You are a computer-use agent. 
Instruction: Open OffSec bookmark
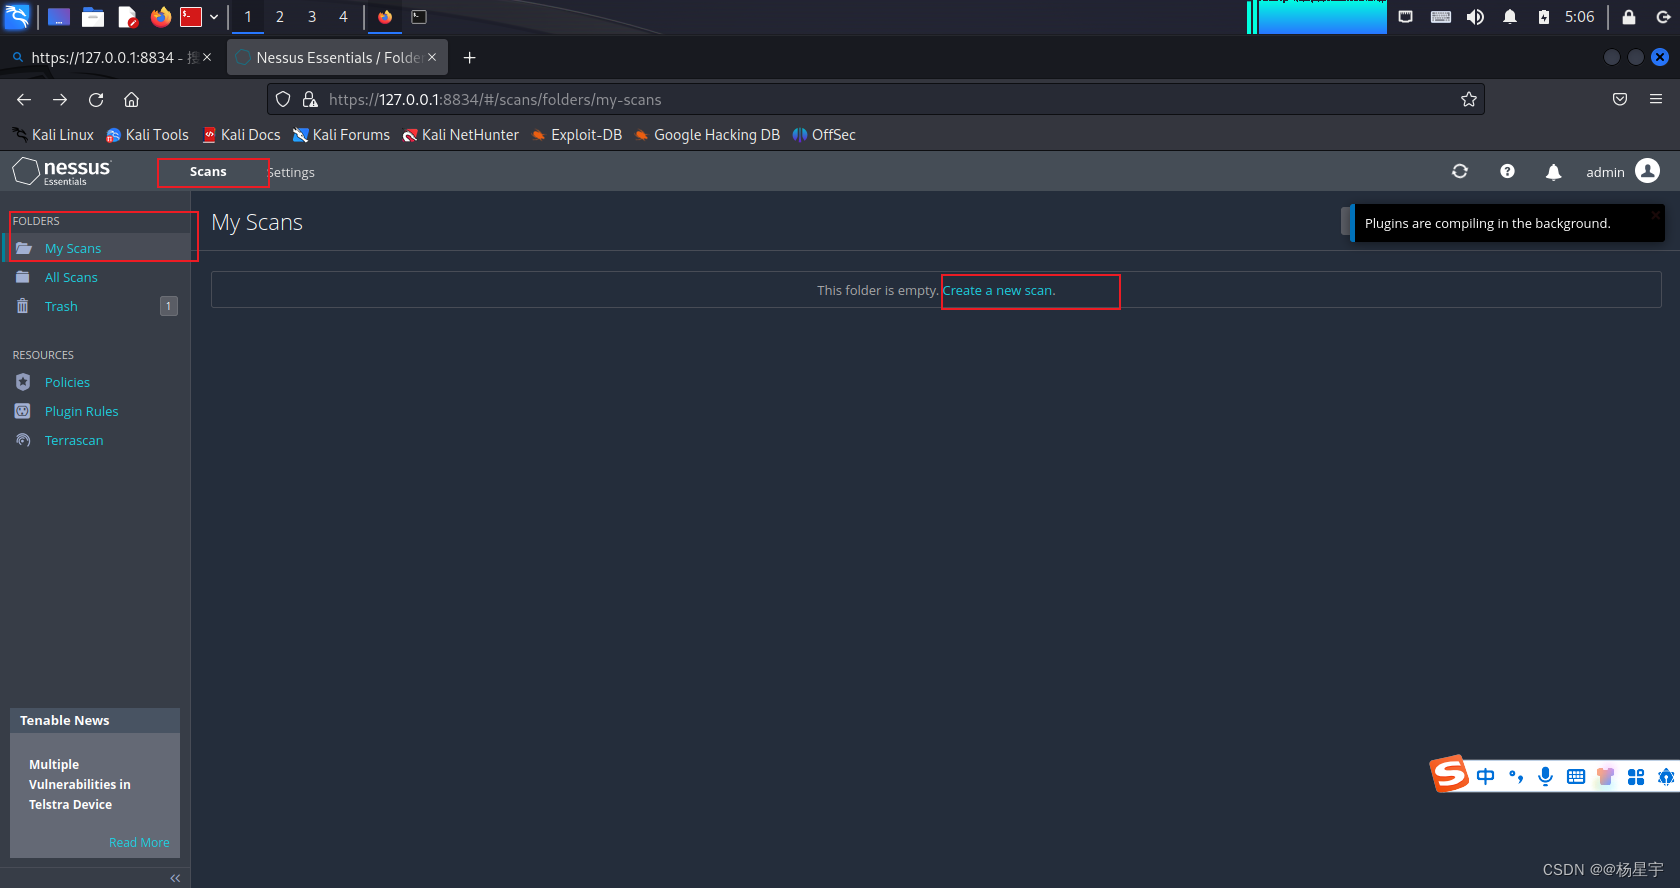pos(823,135)
